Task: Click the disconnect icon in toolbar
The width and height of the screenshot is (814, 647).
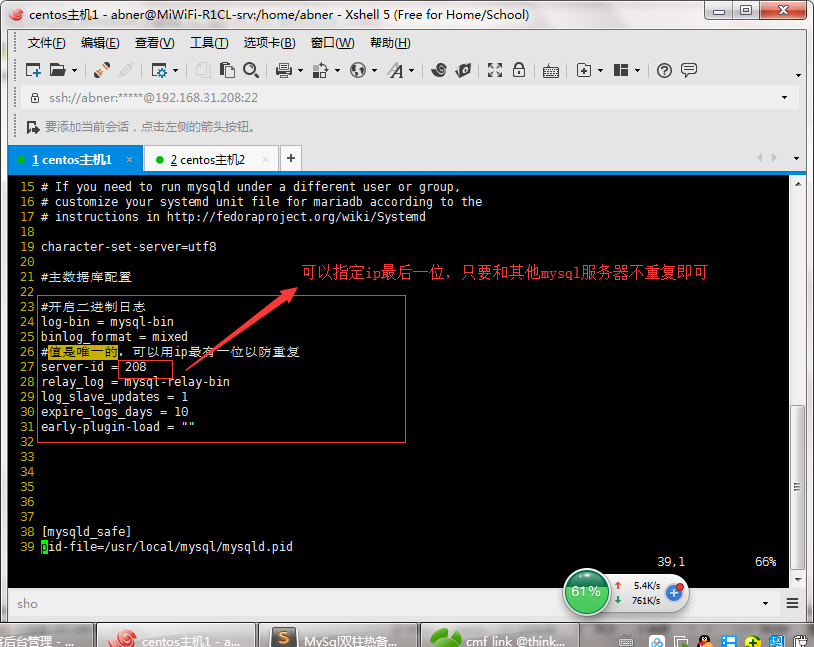Action: 125,70
